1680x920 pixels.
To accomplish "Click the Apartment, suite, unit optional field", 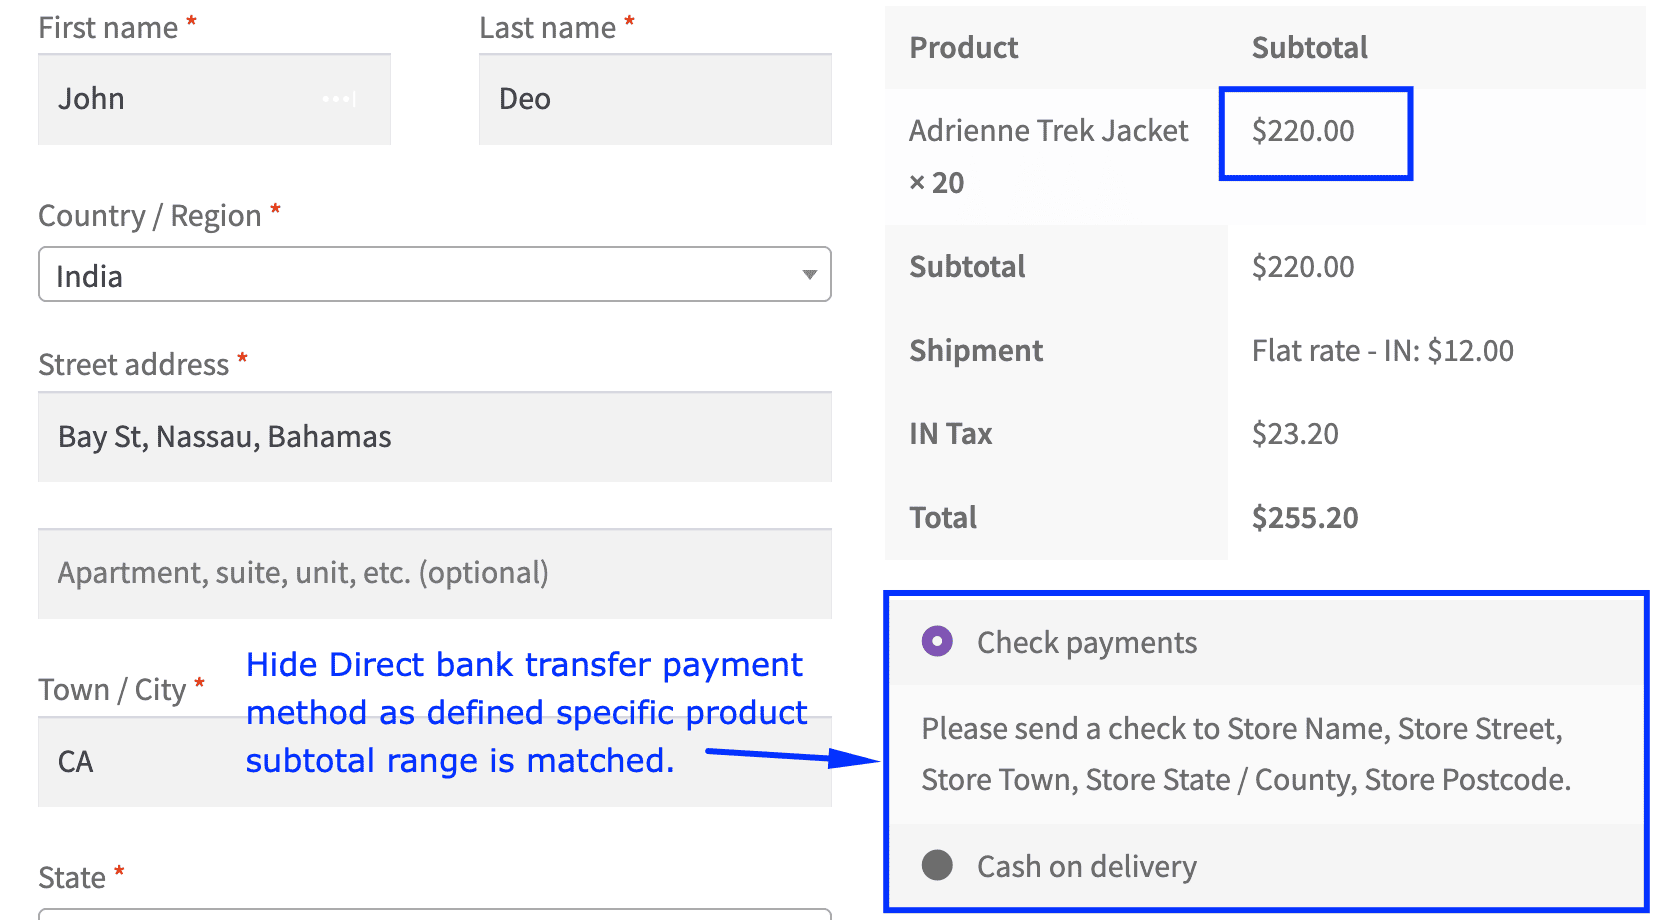I will [434, 573].
